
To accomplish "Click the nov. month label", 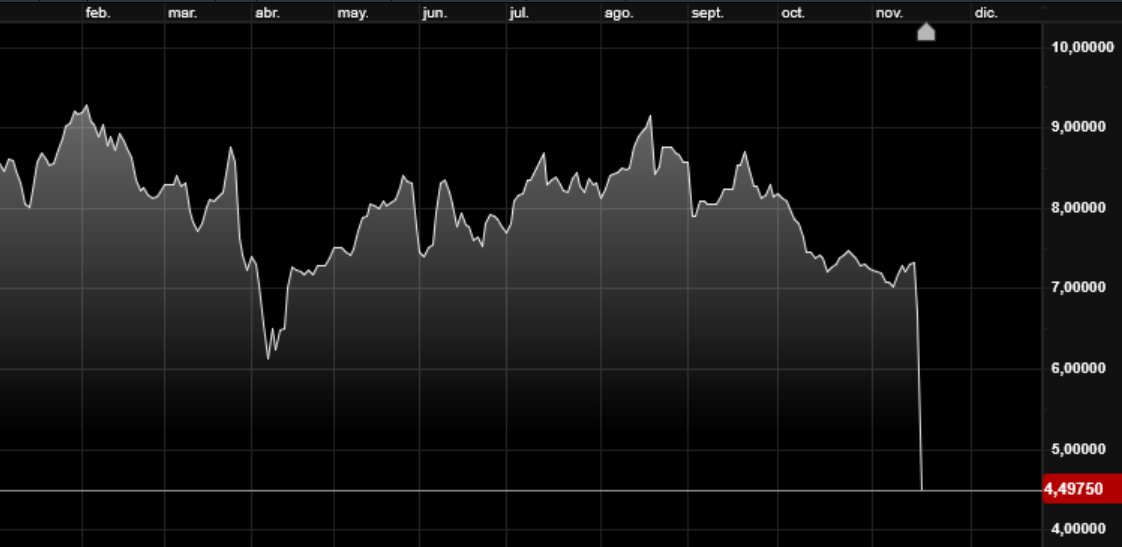I will [x=889, y=13].
